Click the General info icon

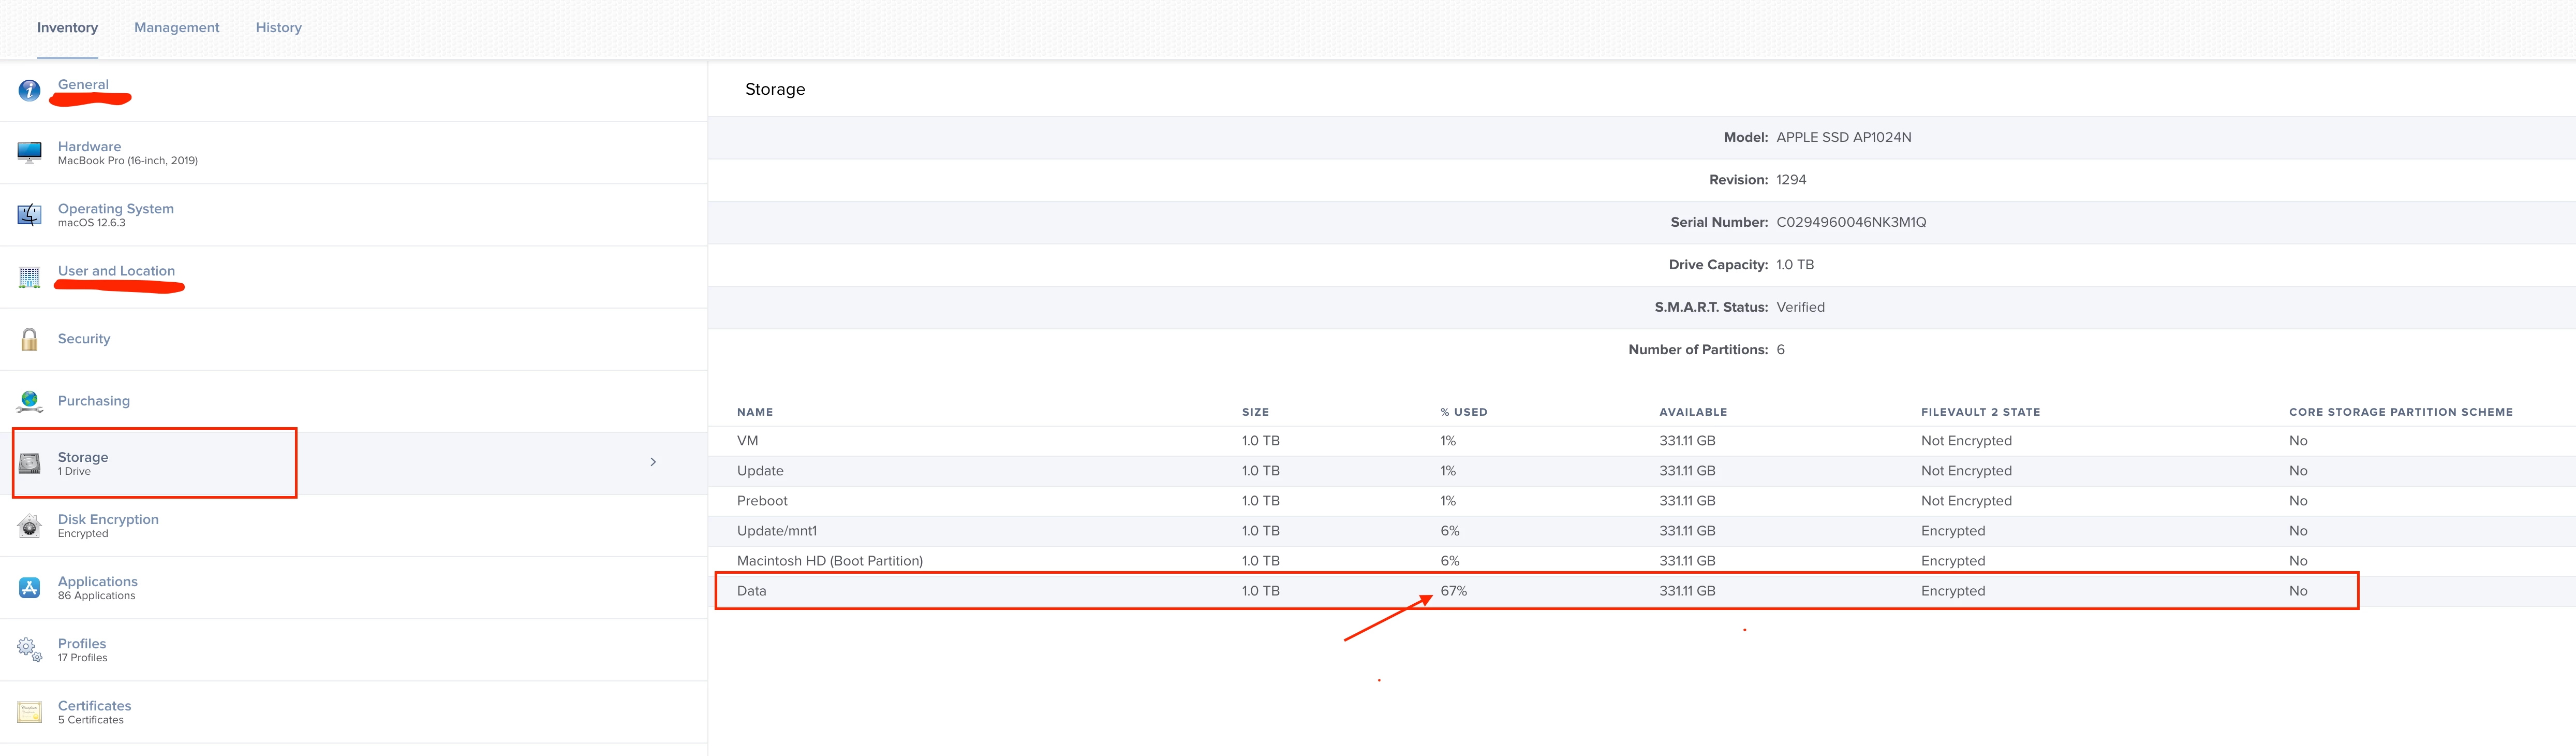(x=29, y=90)
